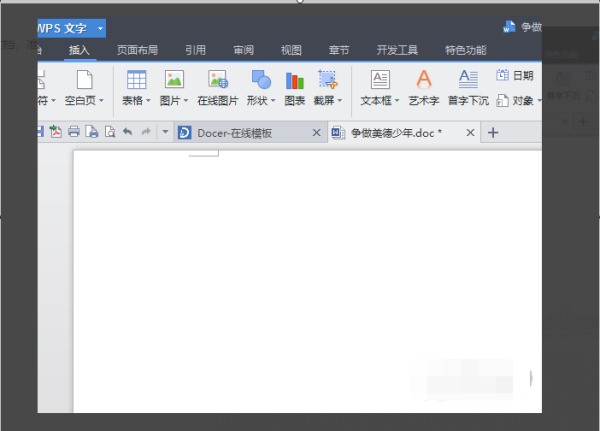Viewport: 600px width, 431px height.
Task: Expand the WPS 文字 menu dropdown arrow
Action: coord(100,28)
